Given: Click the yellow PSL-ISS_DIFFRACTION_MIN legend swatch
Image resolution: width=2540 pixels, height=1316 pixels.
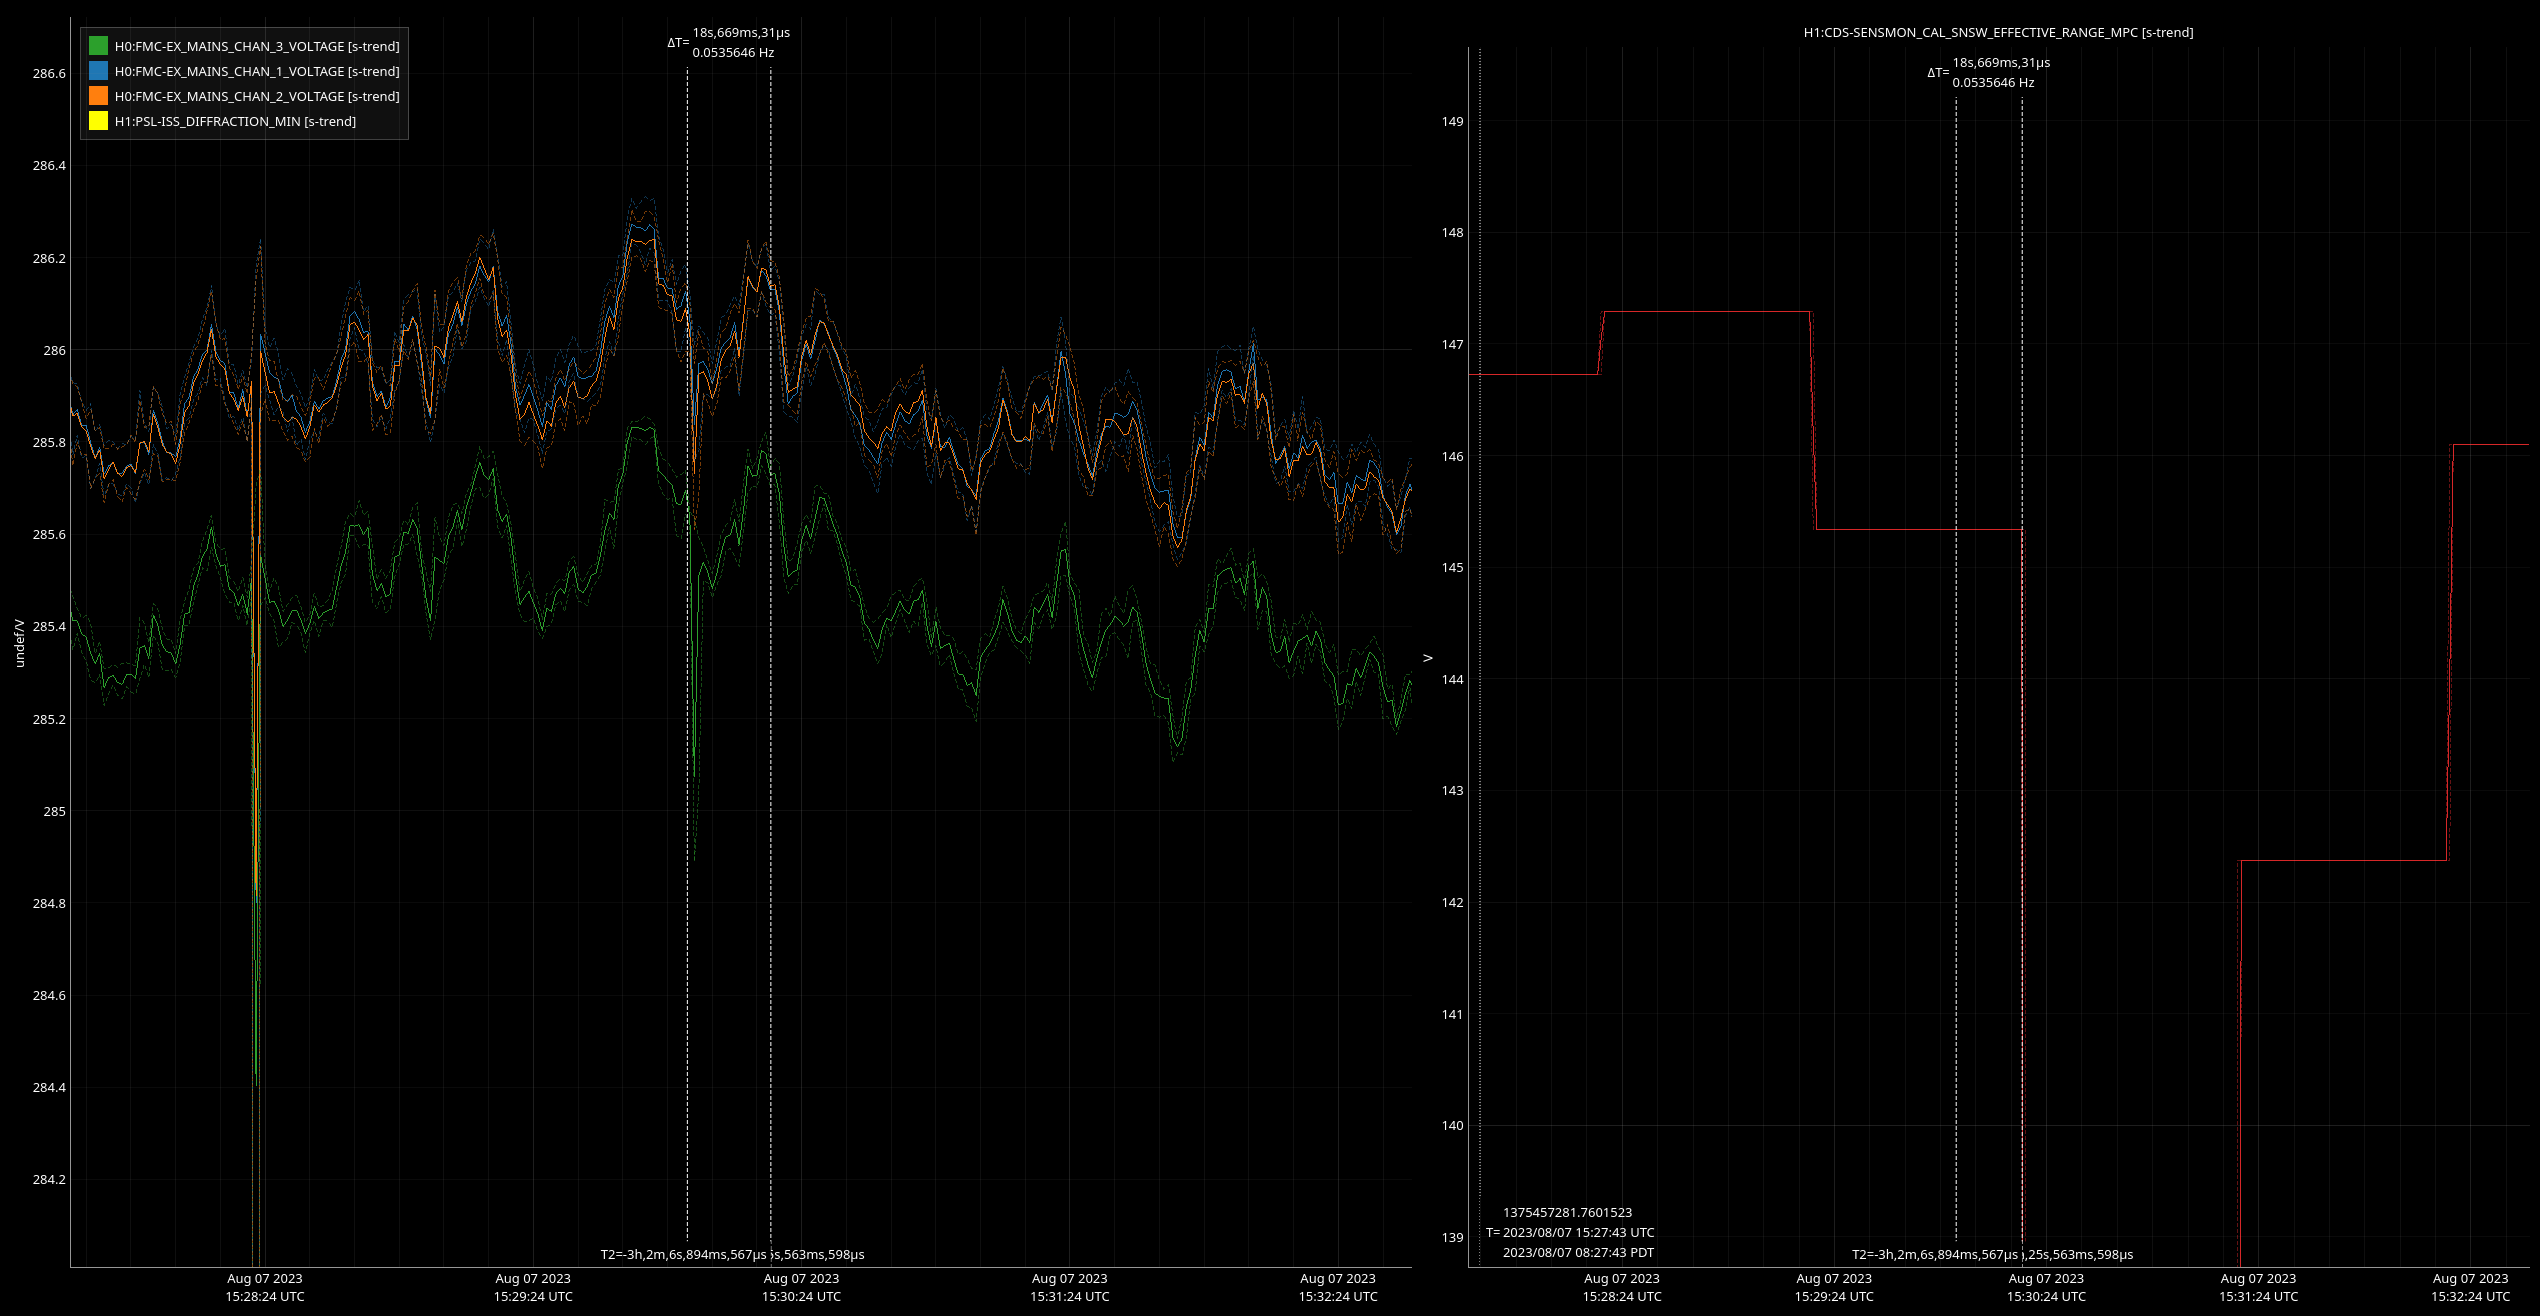Looking at the screenshot, I should [98, 121].
